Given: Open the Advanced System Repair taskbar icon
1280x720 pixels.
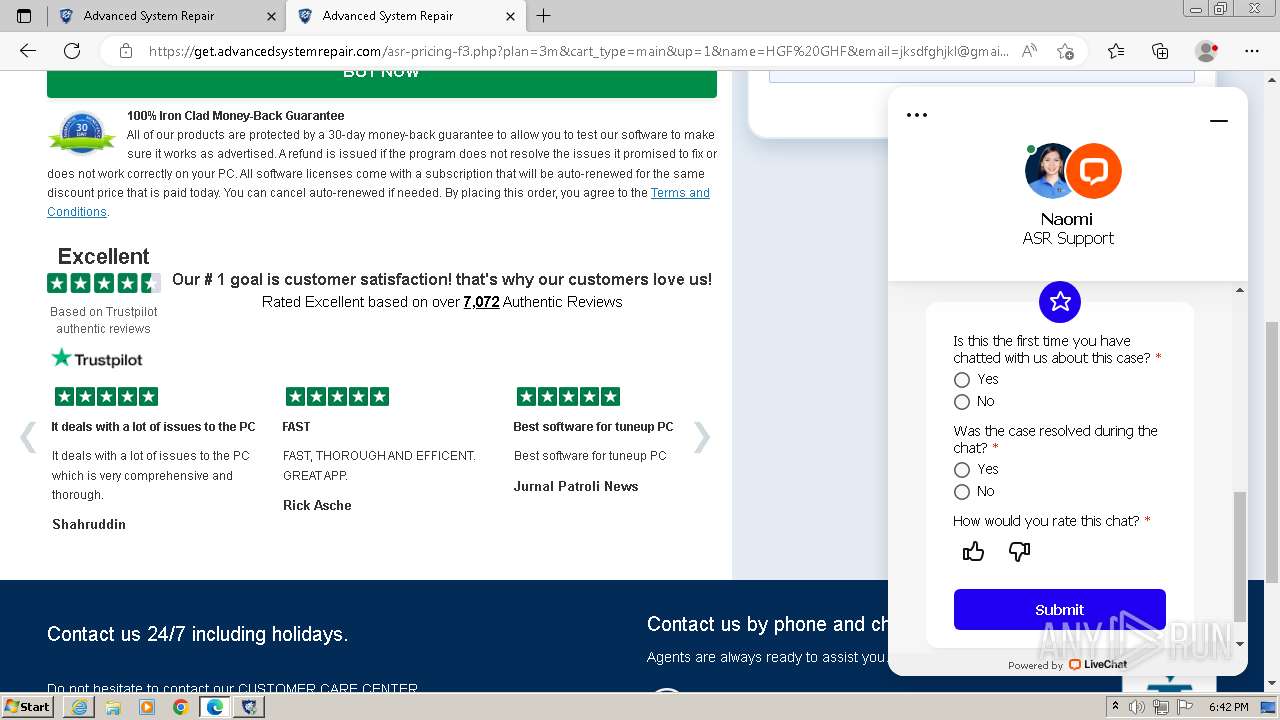Looking at the screenshot, I should (249, 707).
